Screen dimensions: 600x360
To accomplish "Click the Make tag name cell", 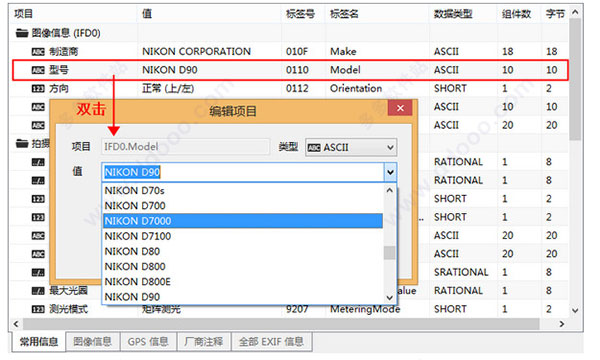I will (x=343, y=52).
